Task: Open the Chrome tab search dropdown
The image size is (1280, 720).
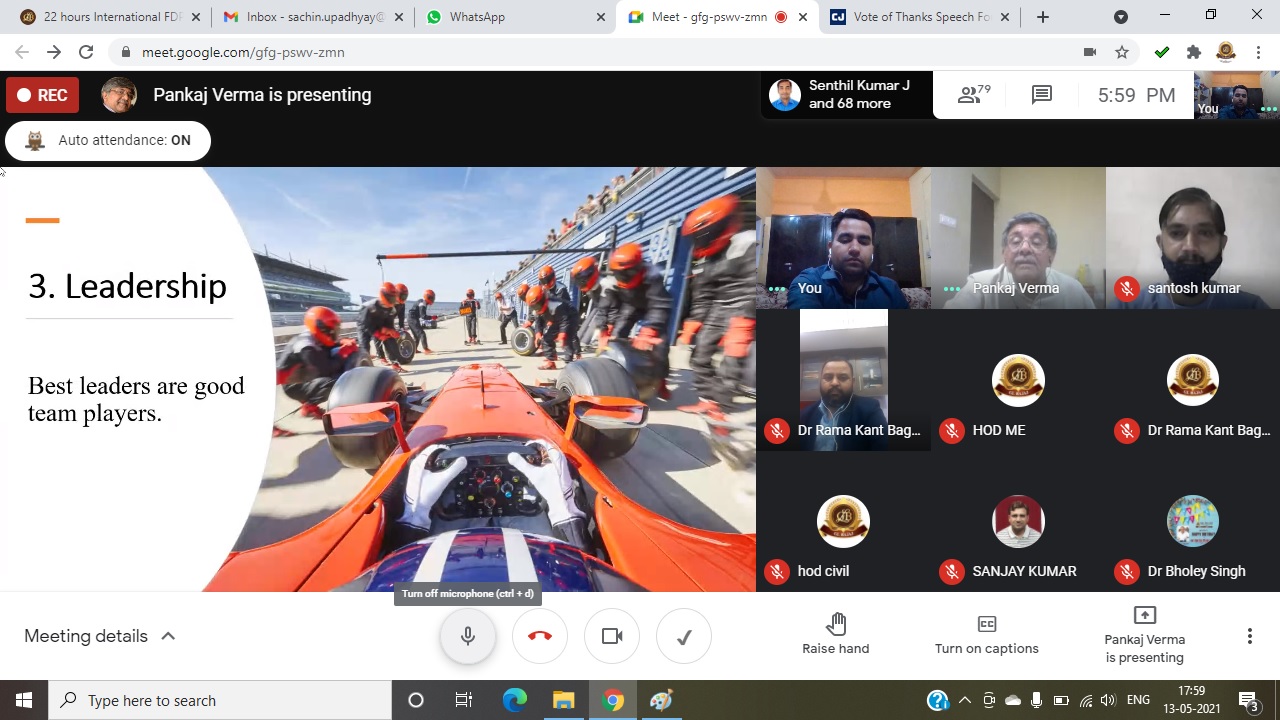Action: (x=1121, y=17)
